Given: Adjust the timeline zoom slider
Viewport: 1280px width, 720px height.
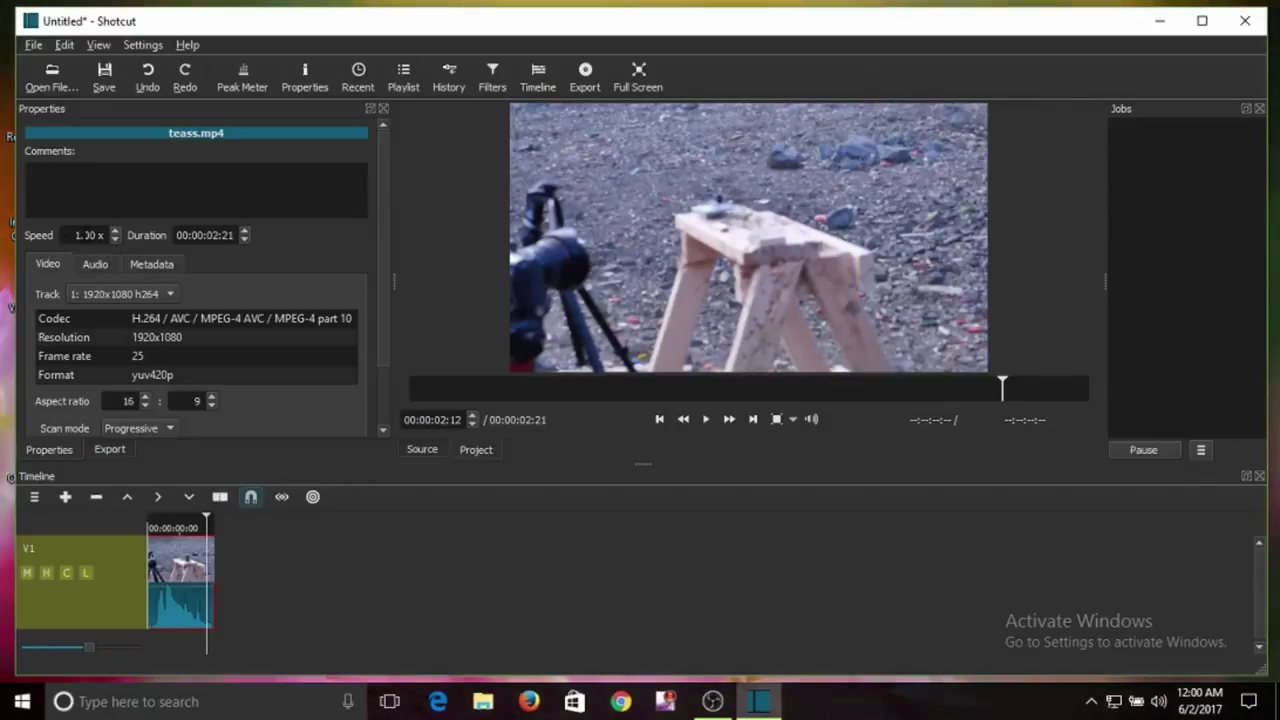Looking at the screenshot, I should tap(88, 647).
